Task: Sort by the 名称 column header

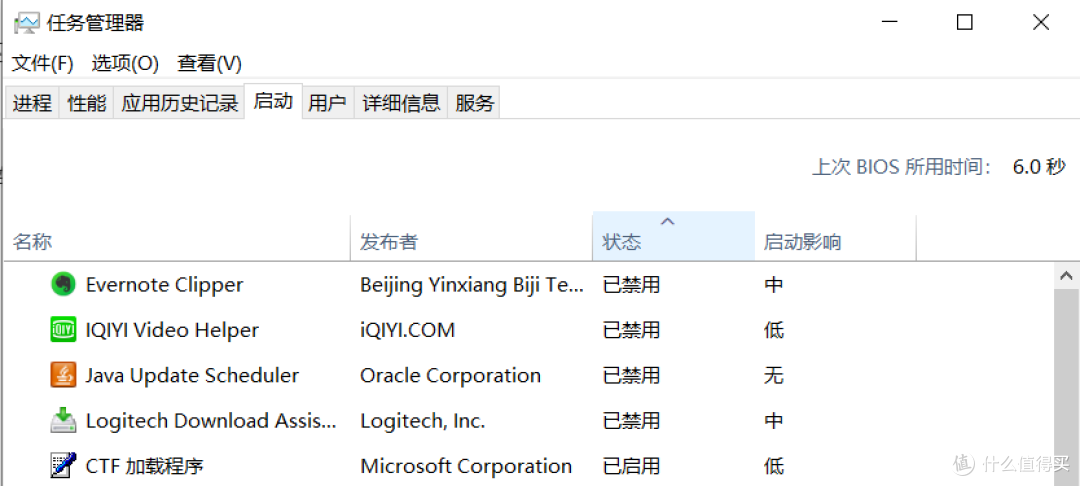Action: click(x=178, y=237)
